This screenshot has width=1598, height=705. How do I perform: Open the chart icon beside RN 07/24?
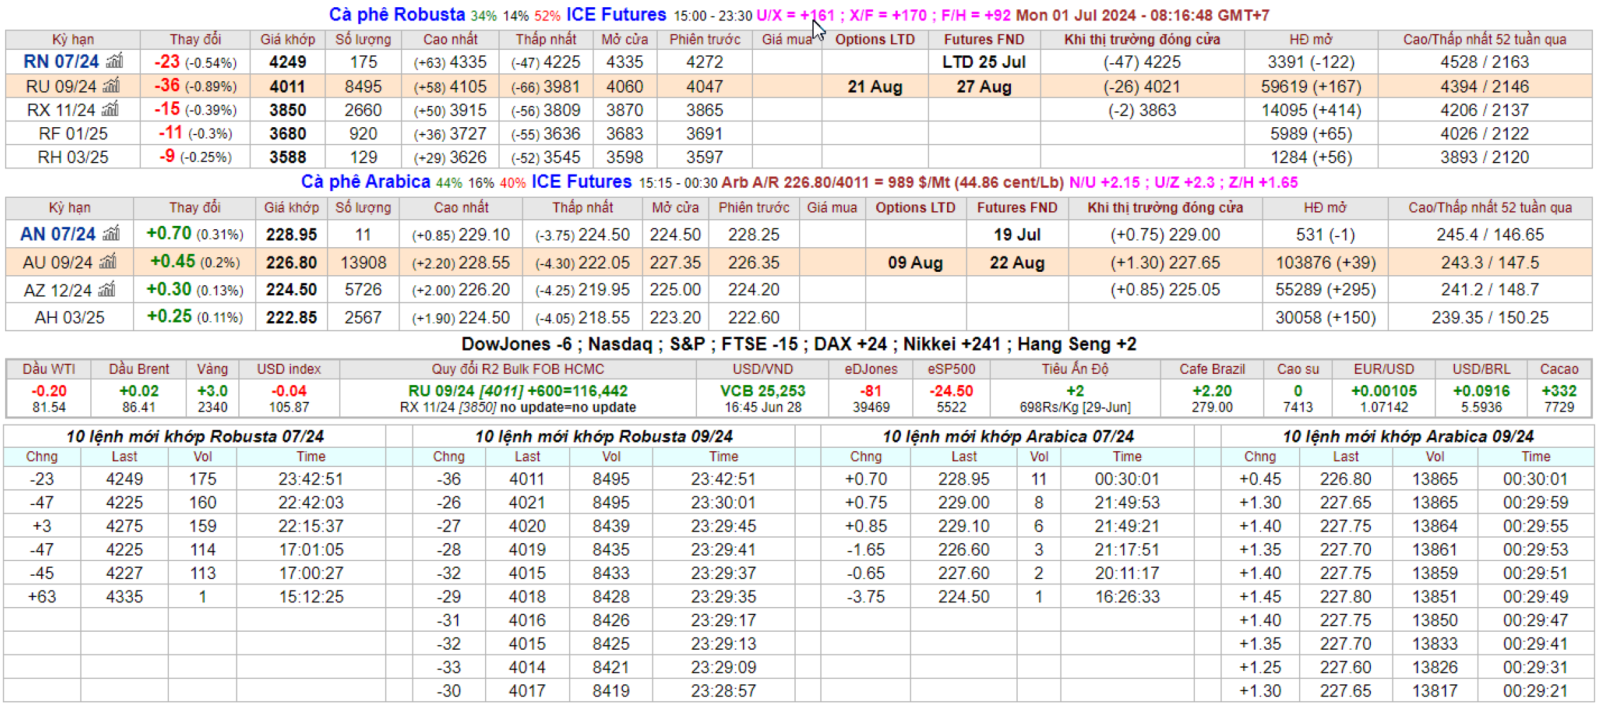pos(114,61)
